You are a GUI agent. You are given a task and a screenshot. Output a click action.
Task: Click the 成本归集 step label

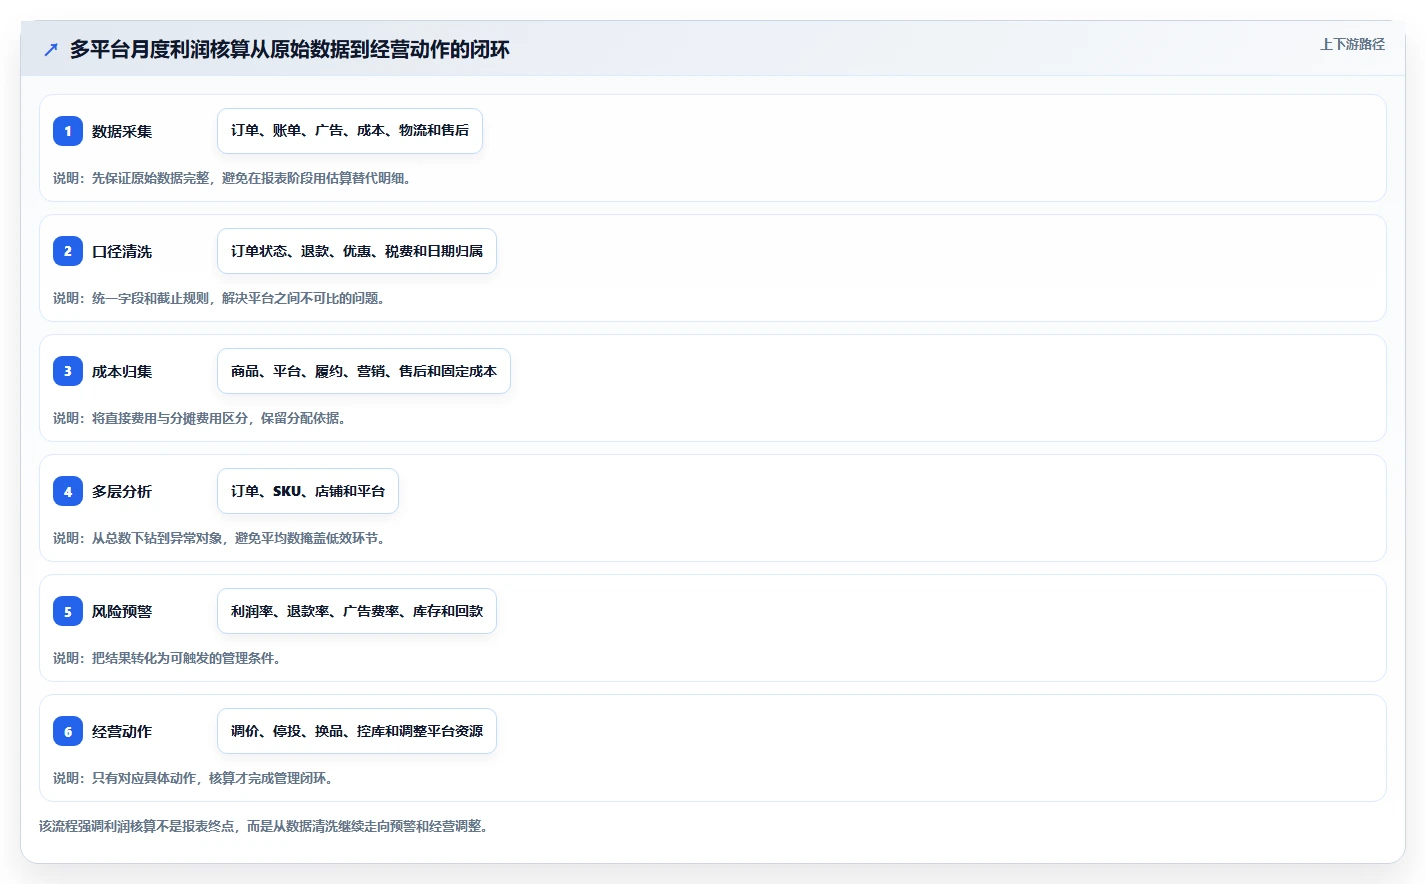(x=122, y=371)
